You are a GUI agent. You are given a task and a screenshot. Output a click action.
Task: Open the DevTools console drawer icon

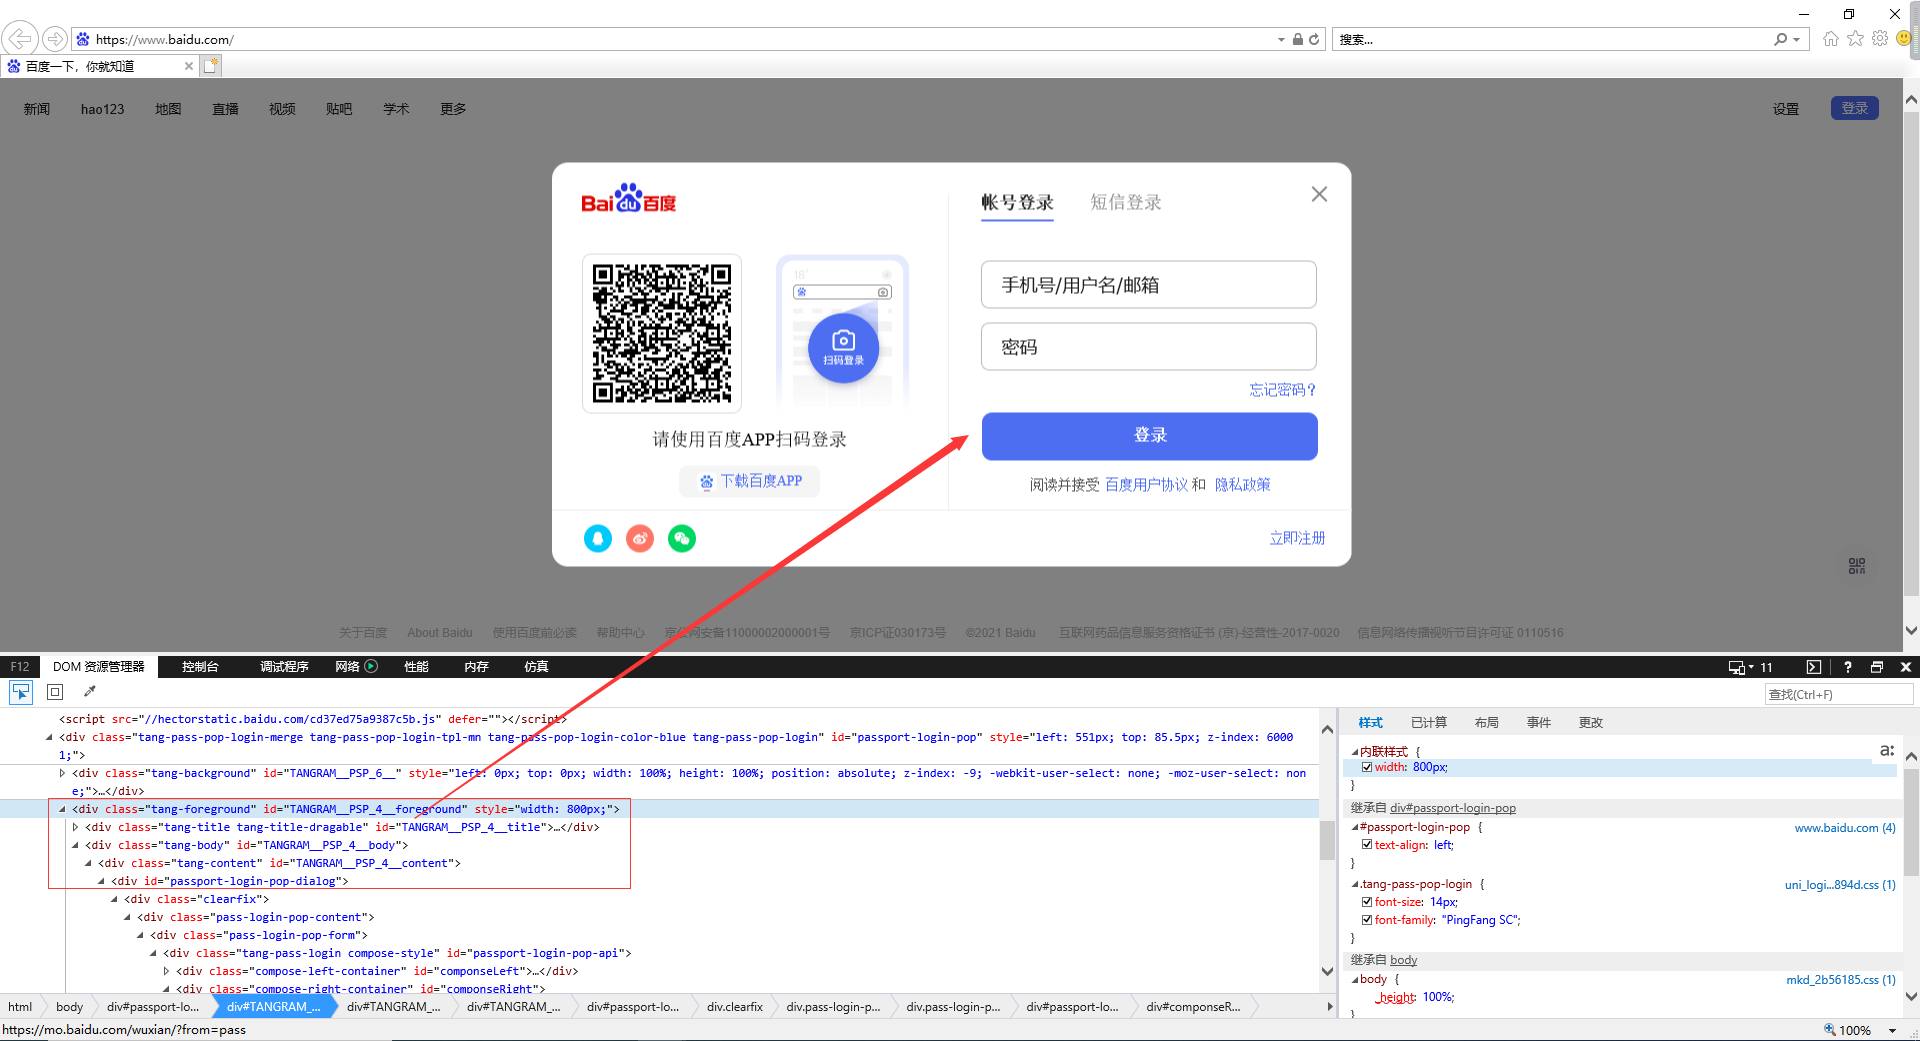[1813, 667]
